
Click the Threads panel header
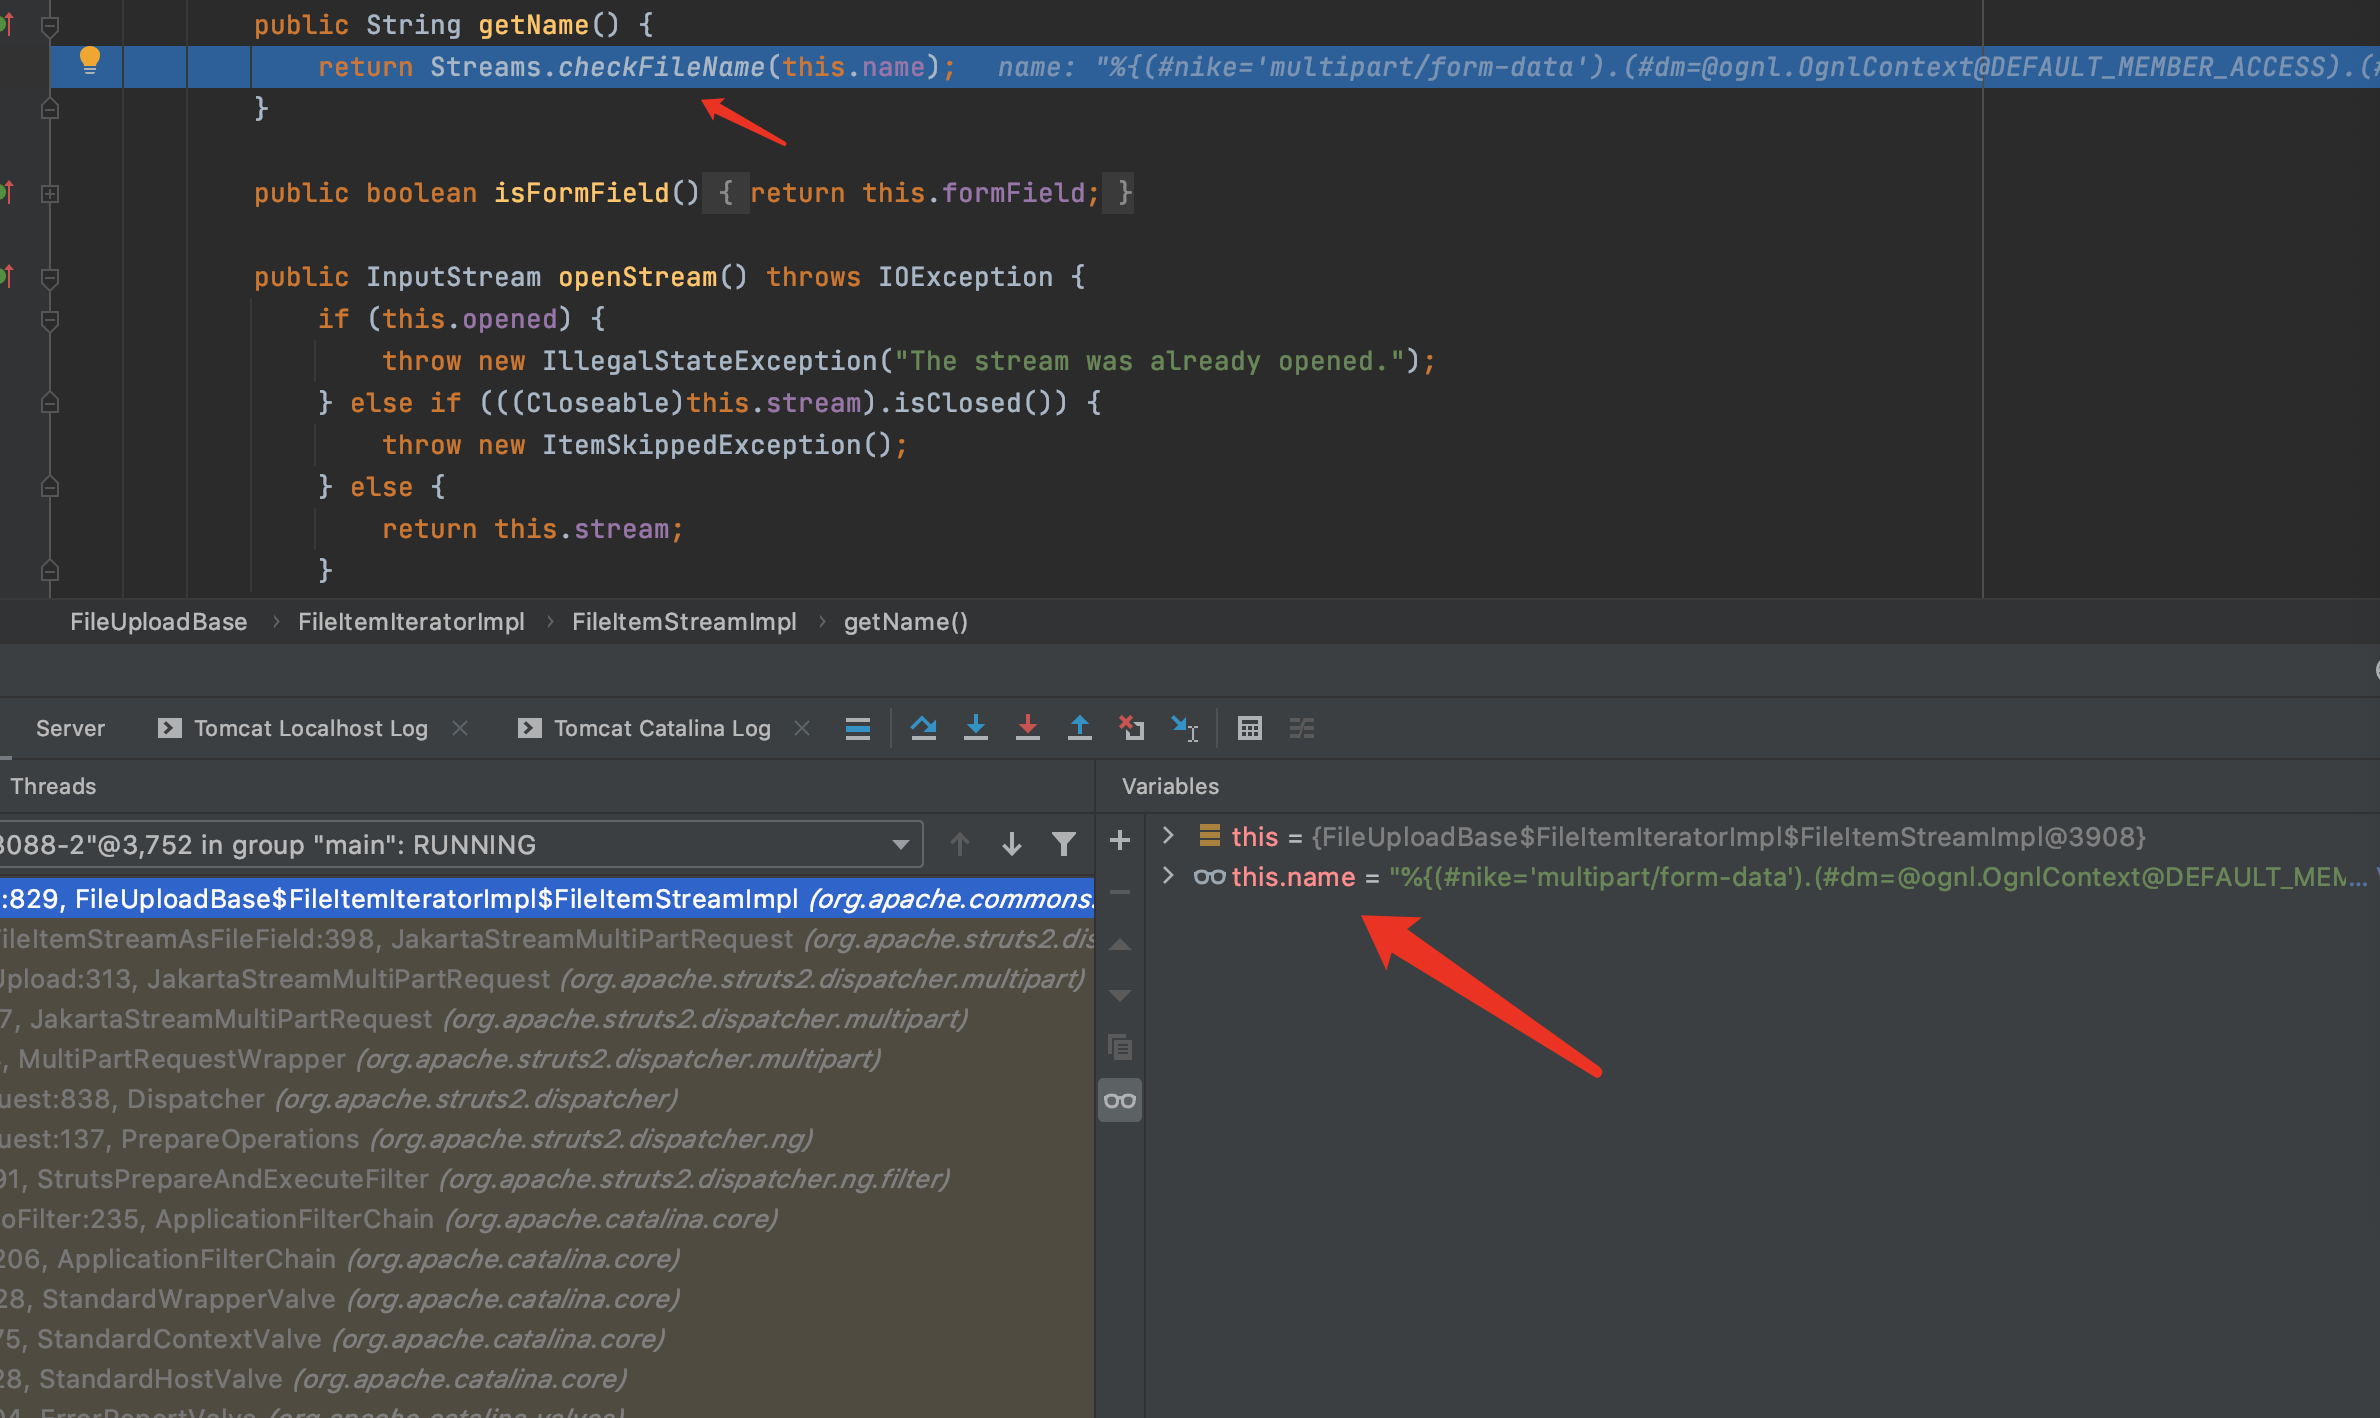53,786
